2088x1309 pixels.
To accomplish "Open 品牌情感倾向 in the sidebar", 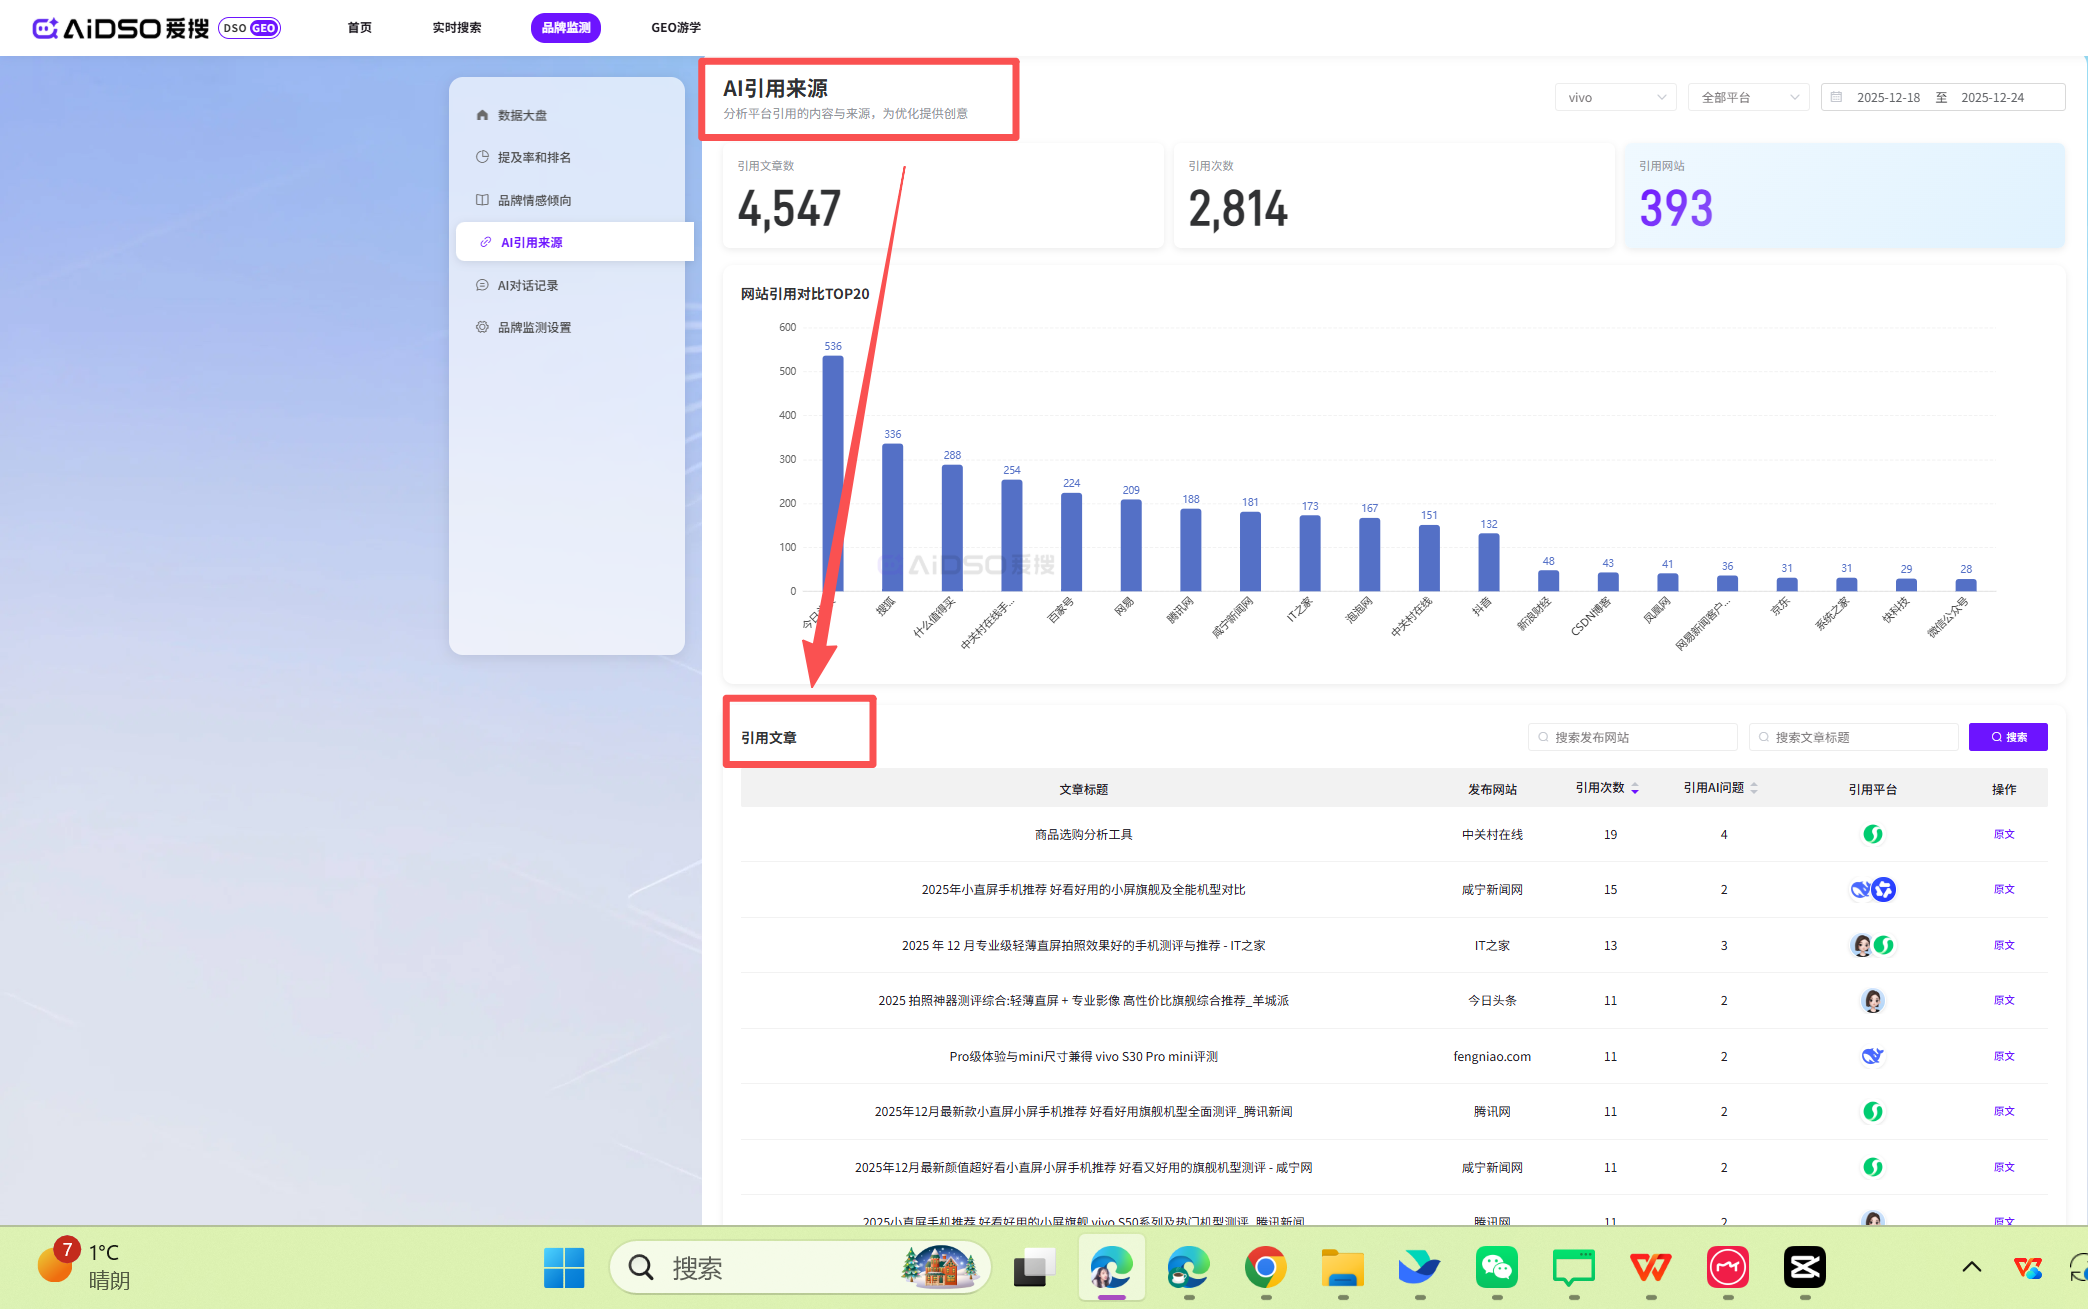I will coord(534,200).
